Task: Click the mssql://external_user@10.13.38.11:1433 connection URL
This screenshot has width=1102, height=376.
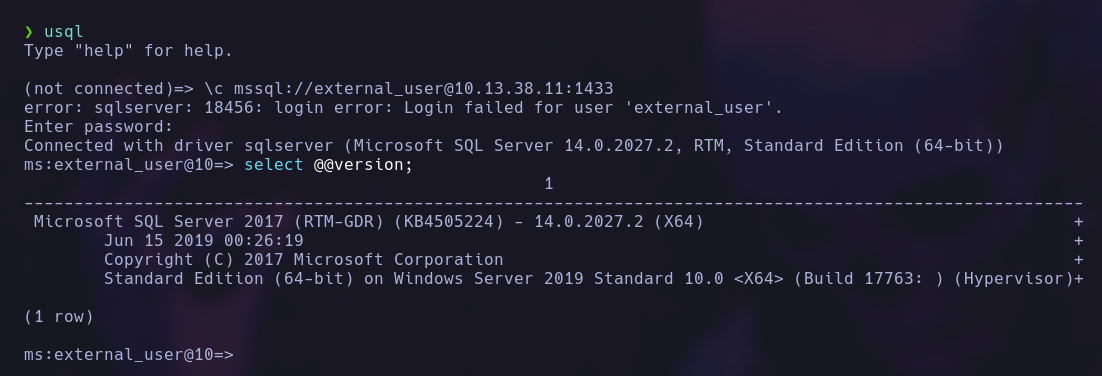Action: point(424,89)
